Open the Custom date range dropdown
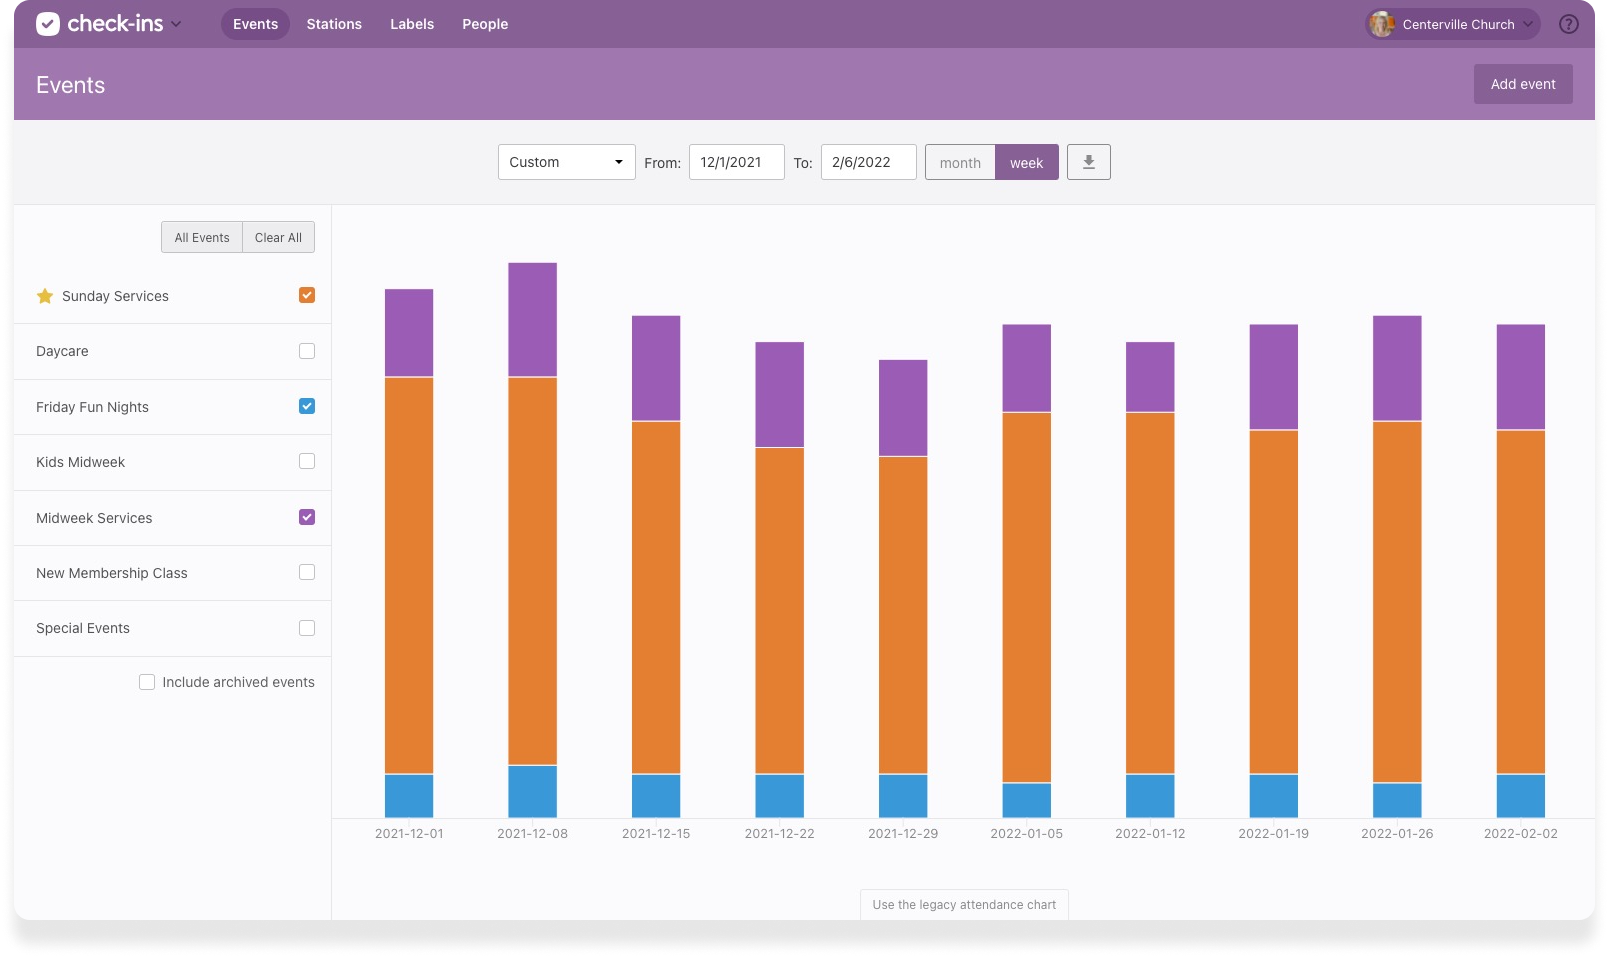 coord(566,161)
